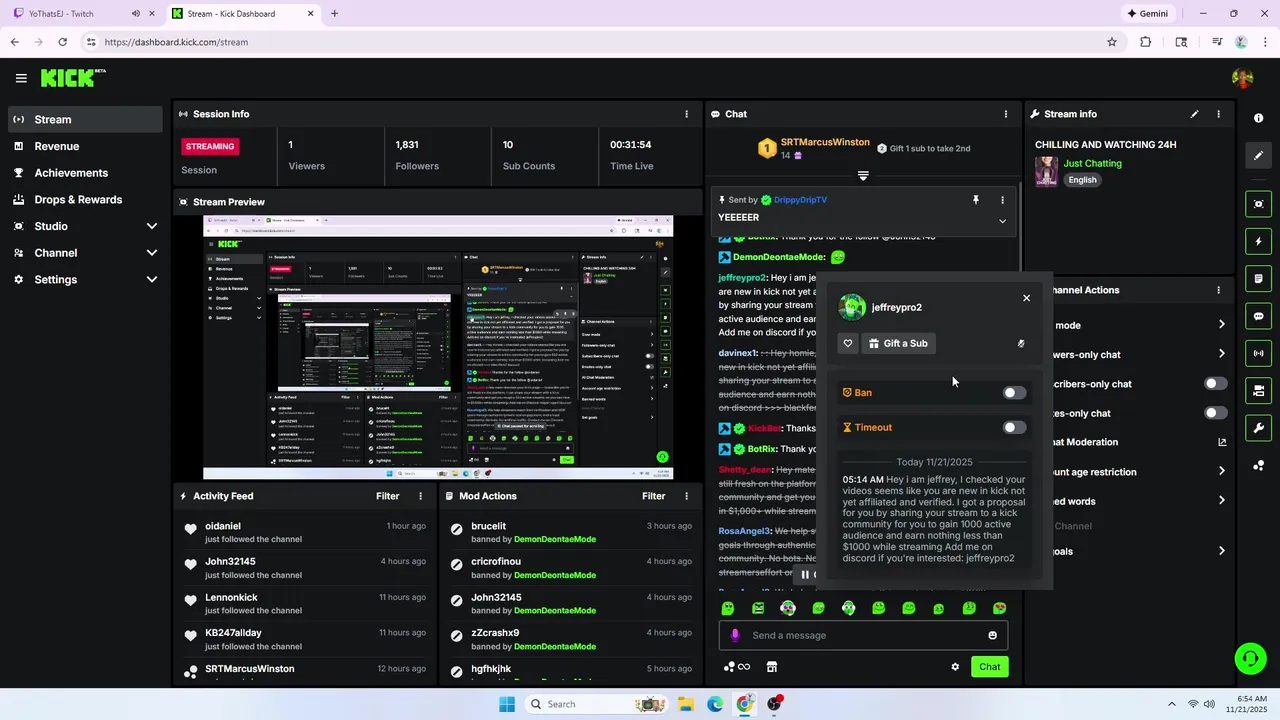Click the shop icon below the message box
This screenshot has height=720, width=1280.
pos(772,667)
